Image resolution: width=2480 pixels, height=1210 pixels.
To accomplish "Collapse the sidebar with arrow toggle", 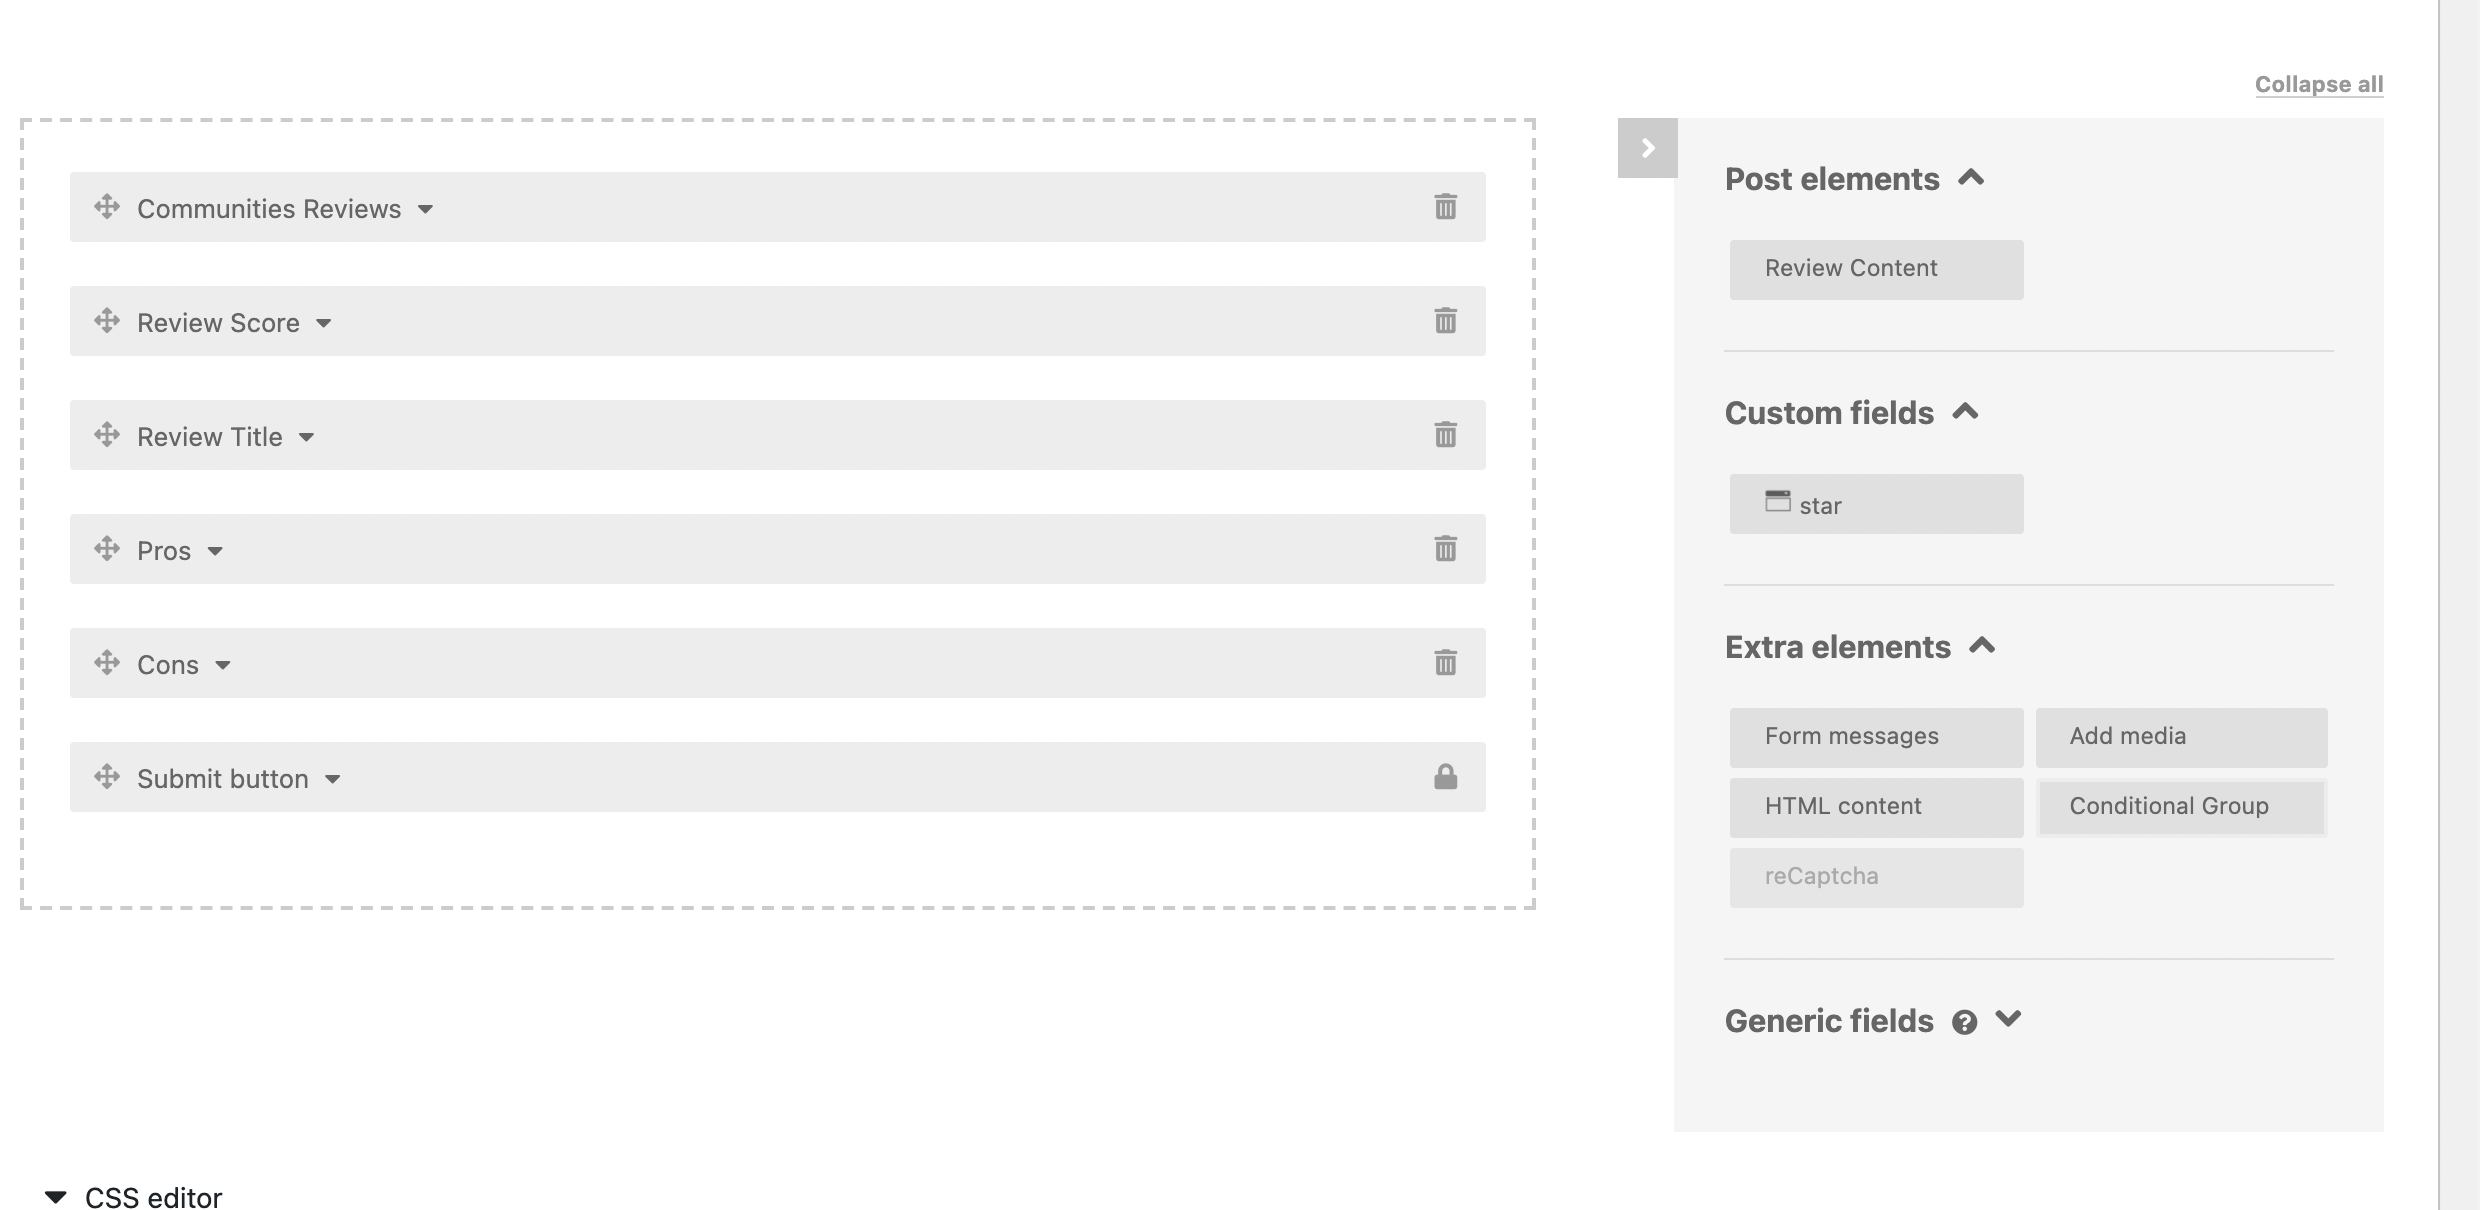I will coord(1647,148).
